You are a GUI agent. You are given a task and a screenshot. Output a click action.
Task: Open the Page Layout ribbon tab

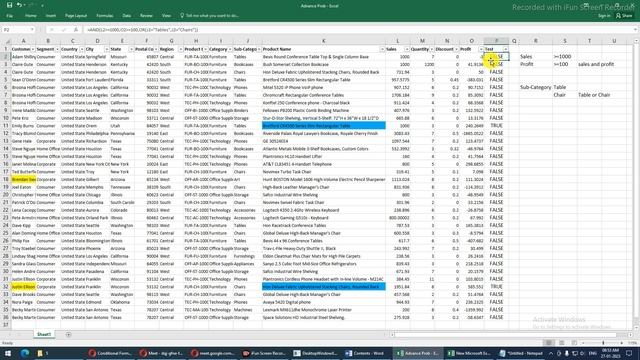(x=76, y=16)
